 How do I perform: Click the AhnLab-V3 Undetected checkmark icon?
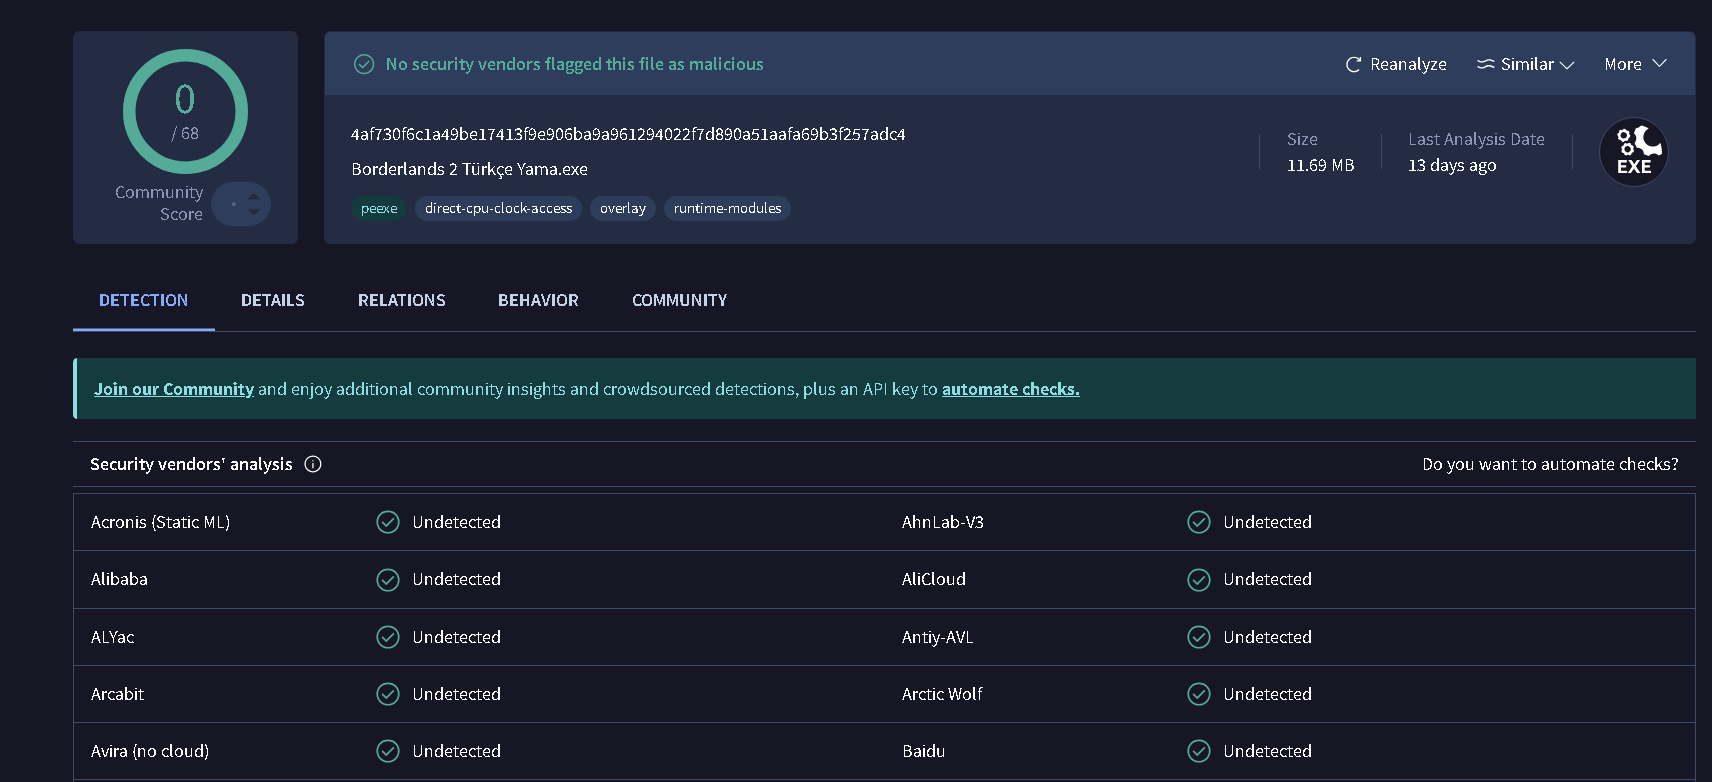[1199, 522]
